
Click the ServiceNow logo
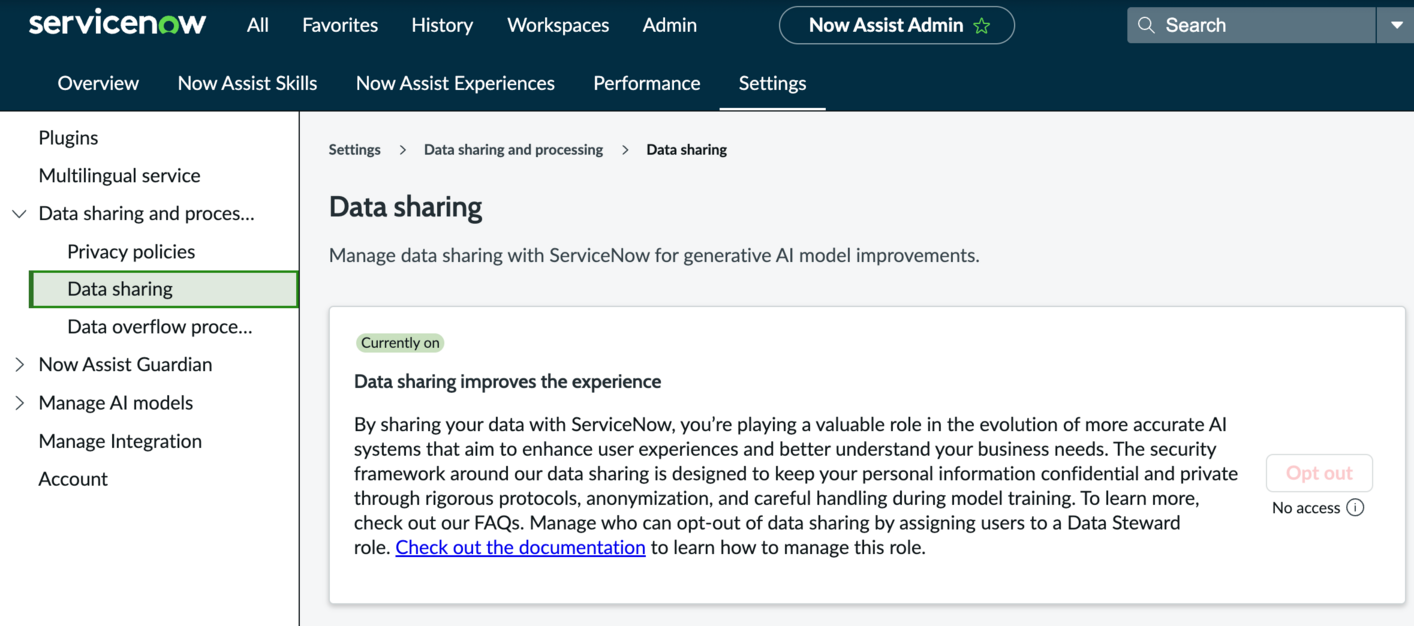click(117, 23)
